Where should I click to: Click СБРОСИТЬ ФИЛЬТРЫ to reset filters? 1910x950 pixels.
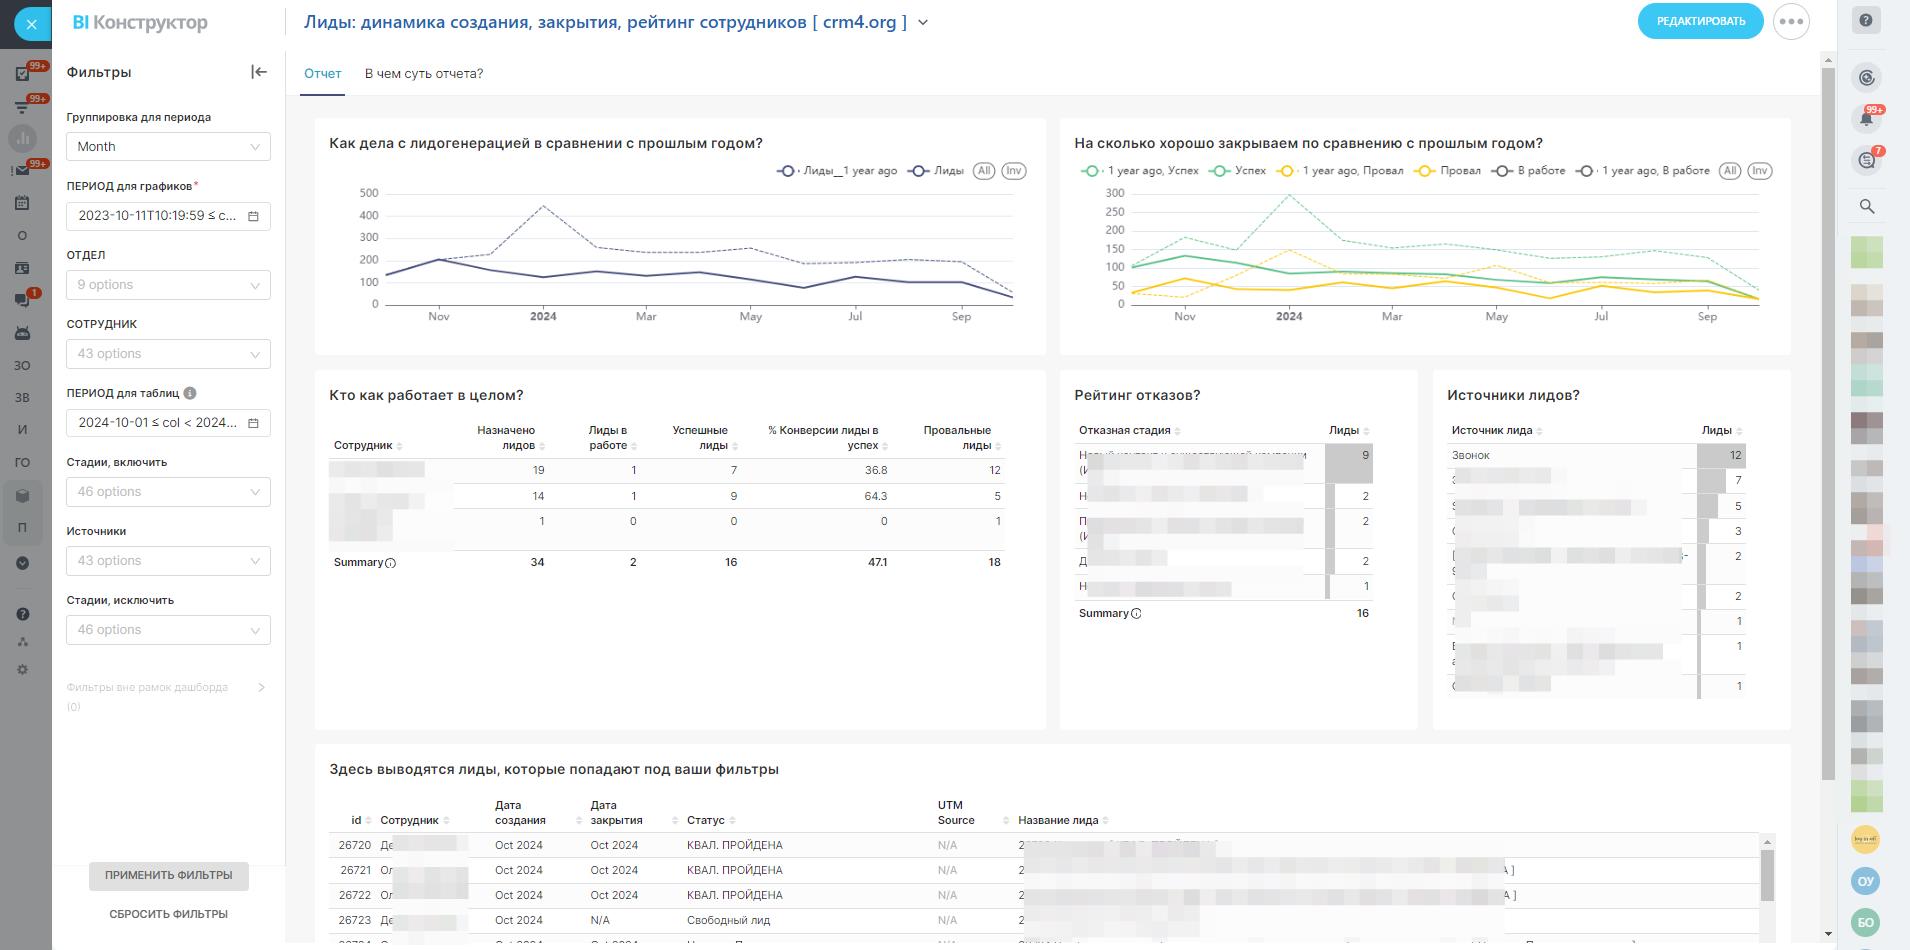click(168, 914)
